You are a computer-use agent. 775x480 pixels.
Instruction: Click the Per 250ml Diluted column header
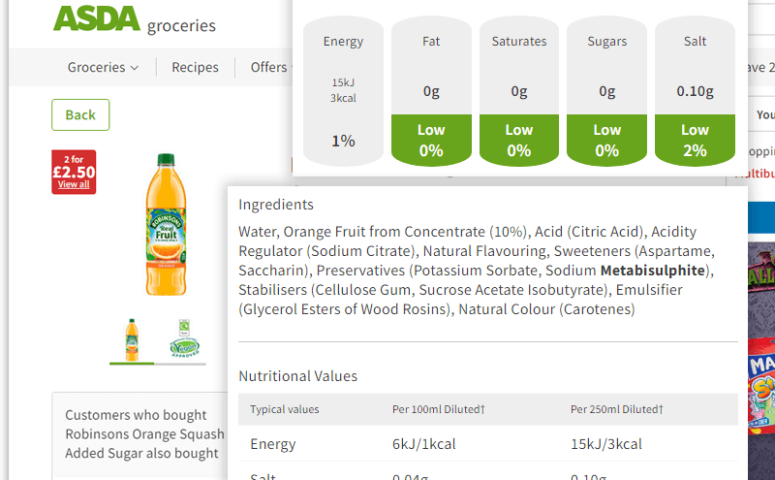pyautogui.click(x=617, y=409)
